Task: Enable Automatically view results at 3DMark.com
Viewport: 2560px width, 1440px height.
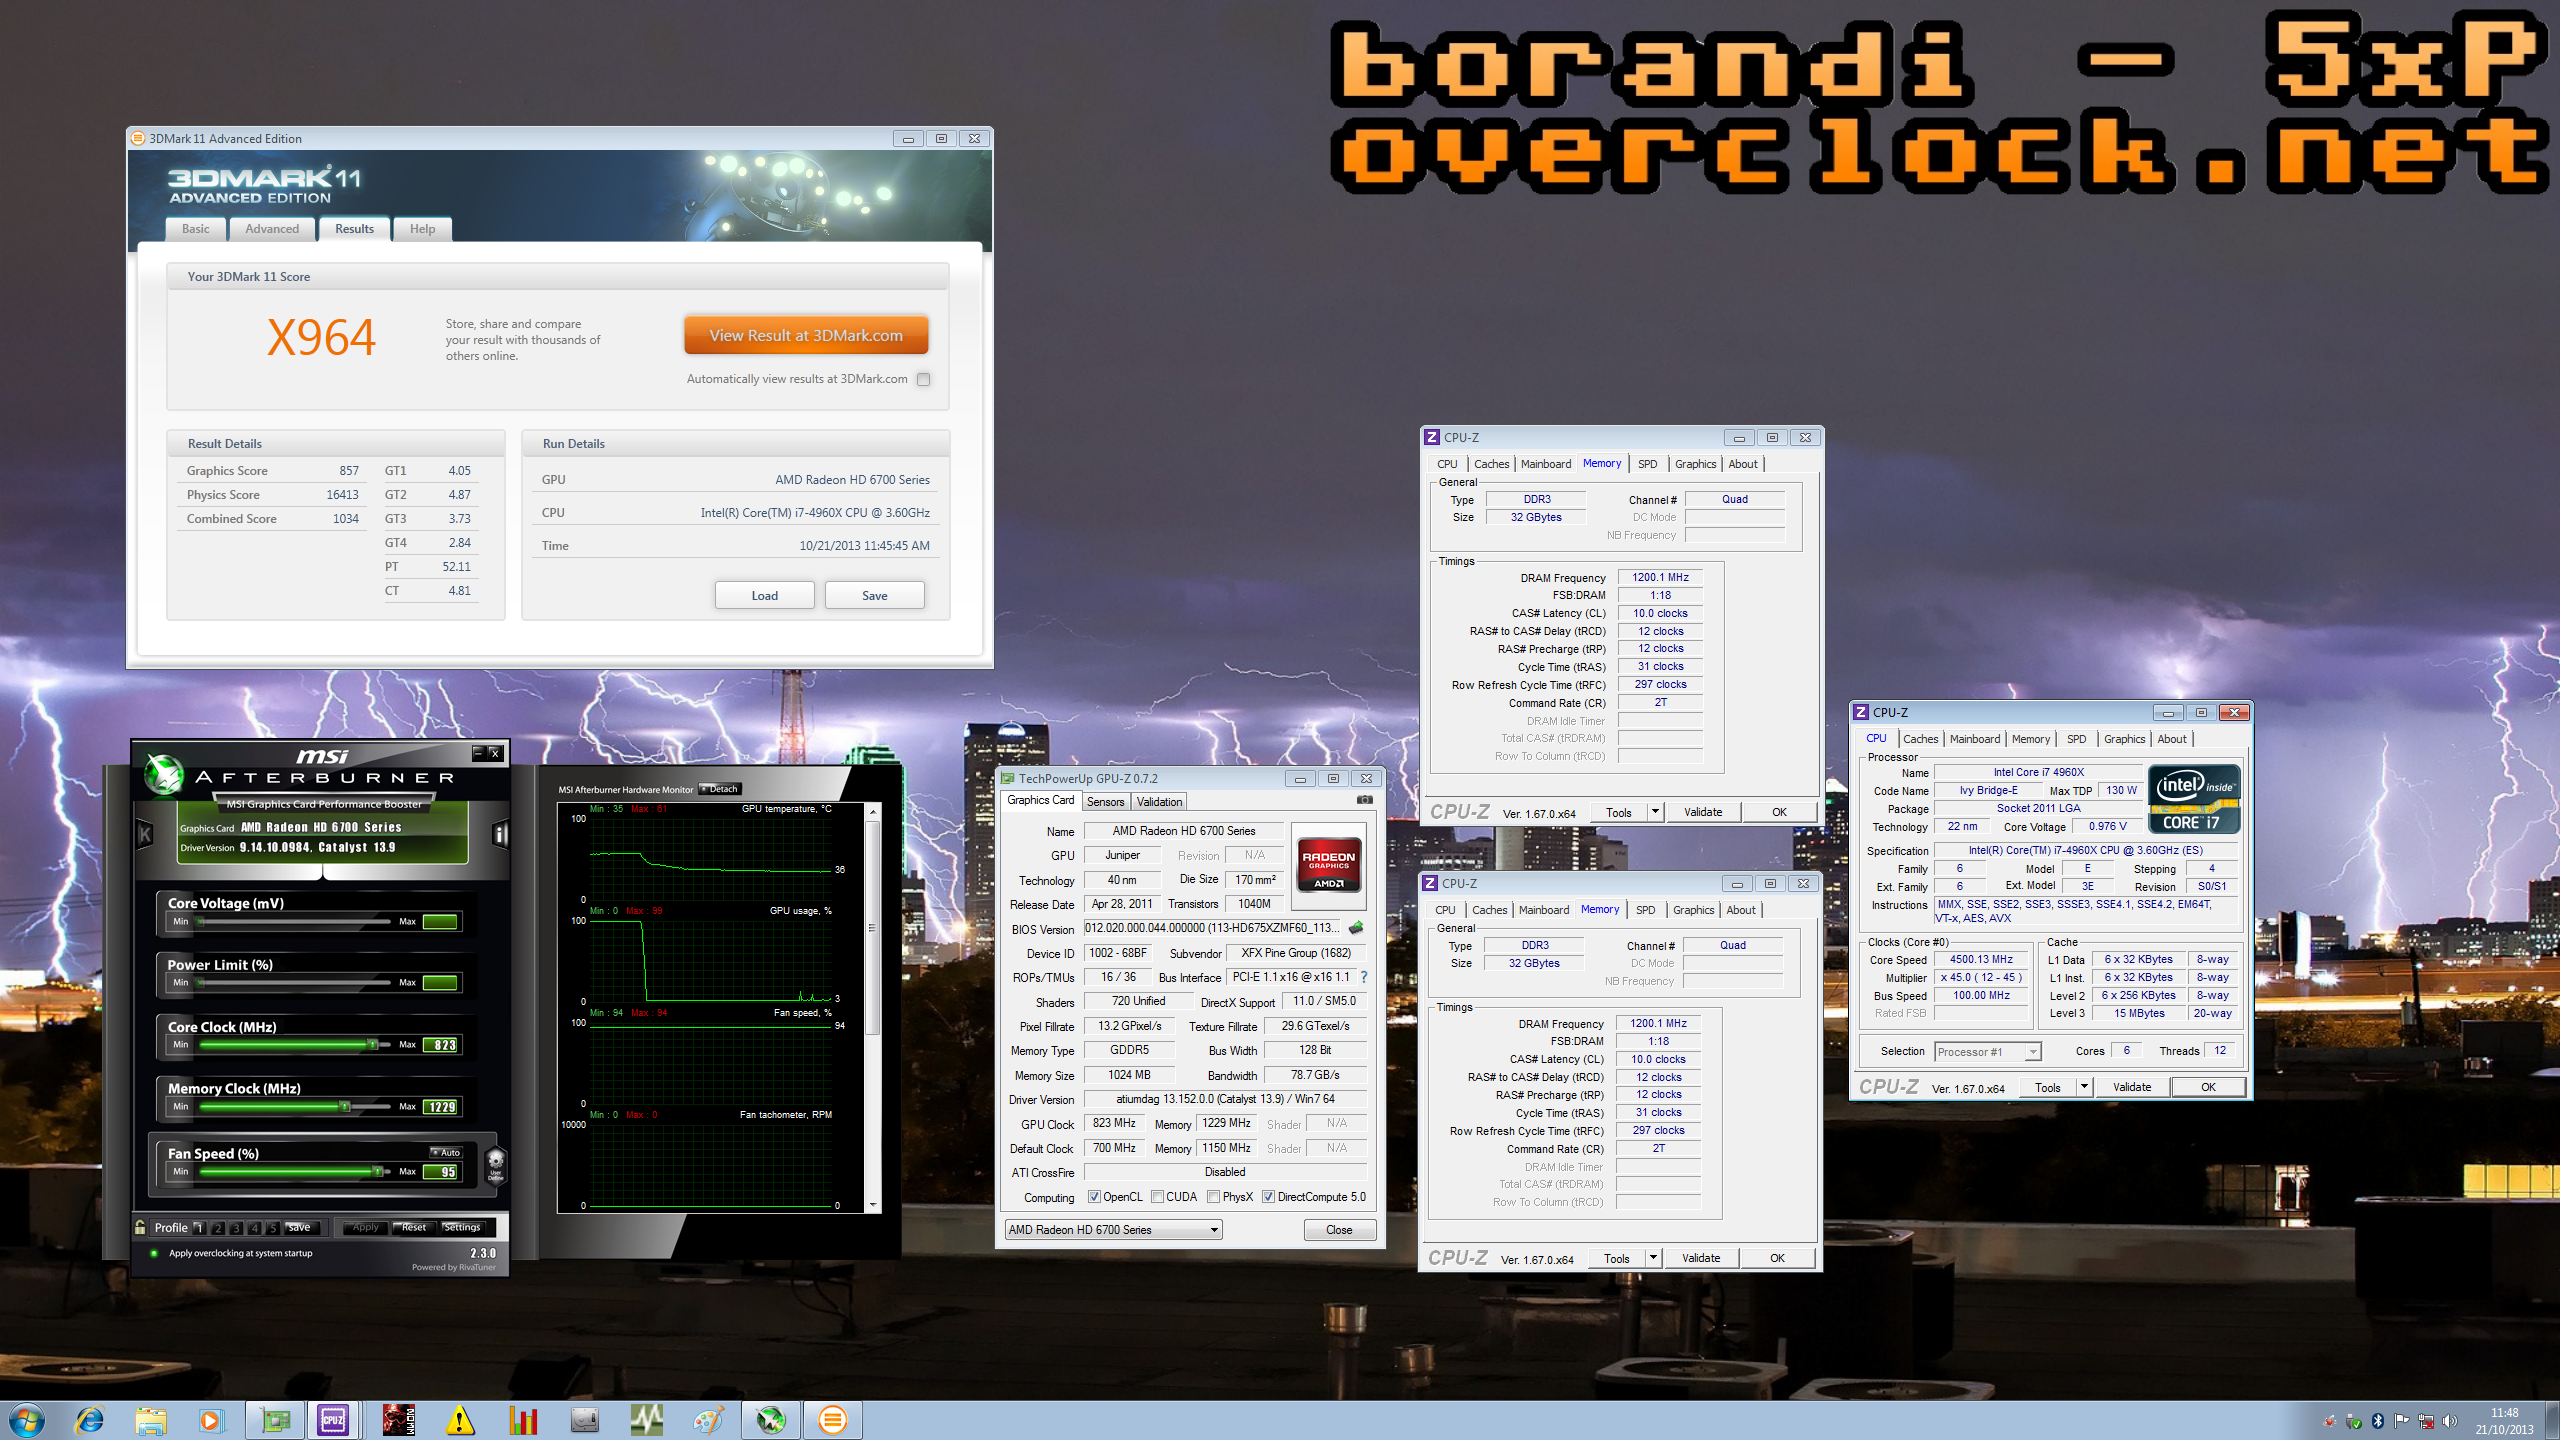Action: (923, 379)
